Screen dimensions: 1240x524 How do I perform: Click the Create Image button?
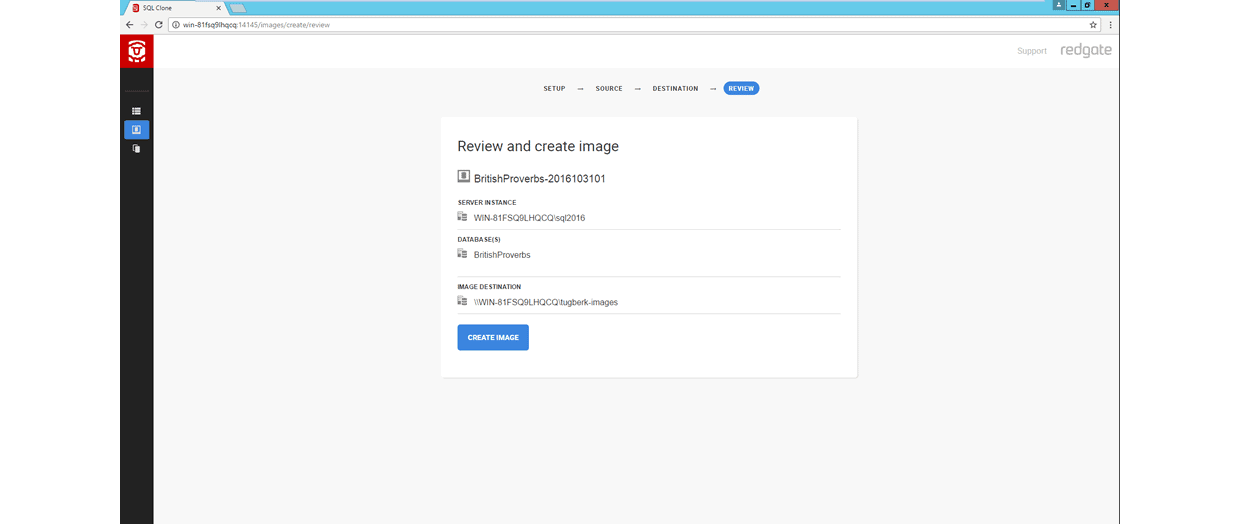point(493,338)
